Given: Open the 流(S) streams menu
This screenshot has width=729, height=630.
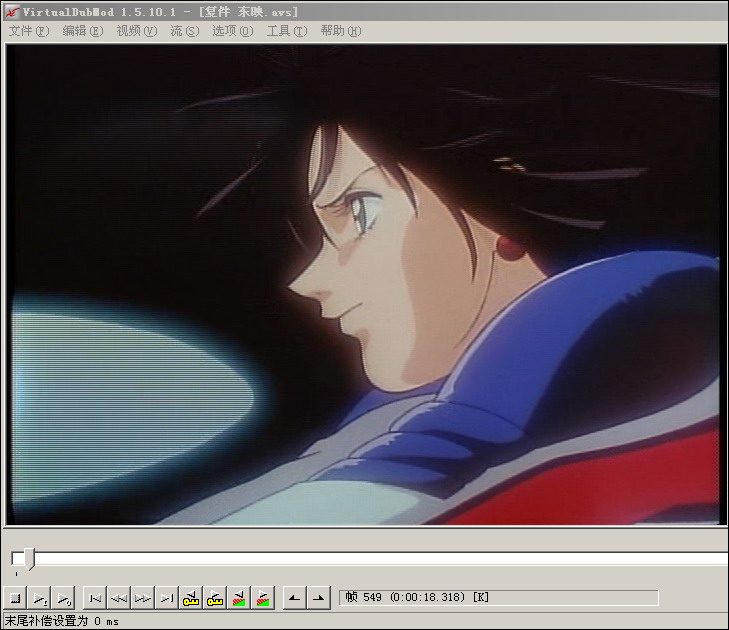Looking at the screenshot, I should coord(185,31).
